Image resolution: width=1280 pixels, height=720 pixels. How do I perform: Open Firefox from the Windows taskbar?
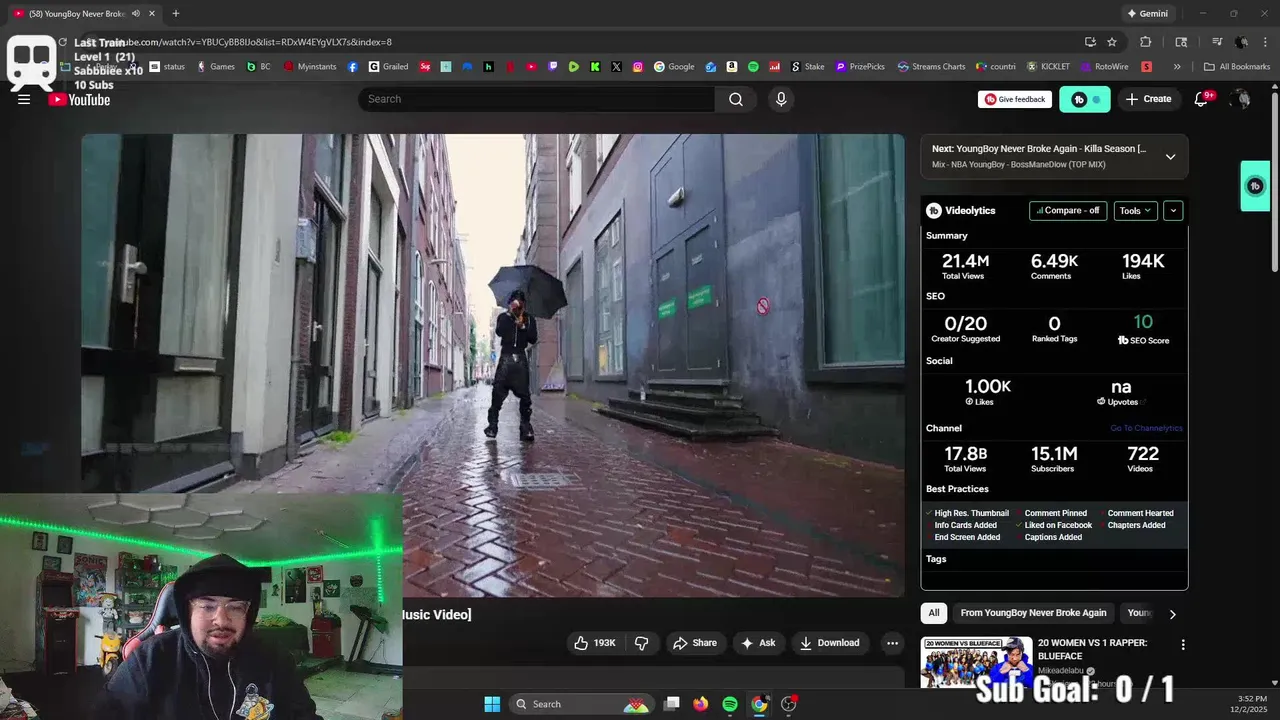pos(701,704)
